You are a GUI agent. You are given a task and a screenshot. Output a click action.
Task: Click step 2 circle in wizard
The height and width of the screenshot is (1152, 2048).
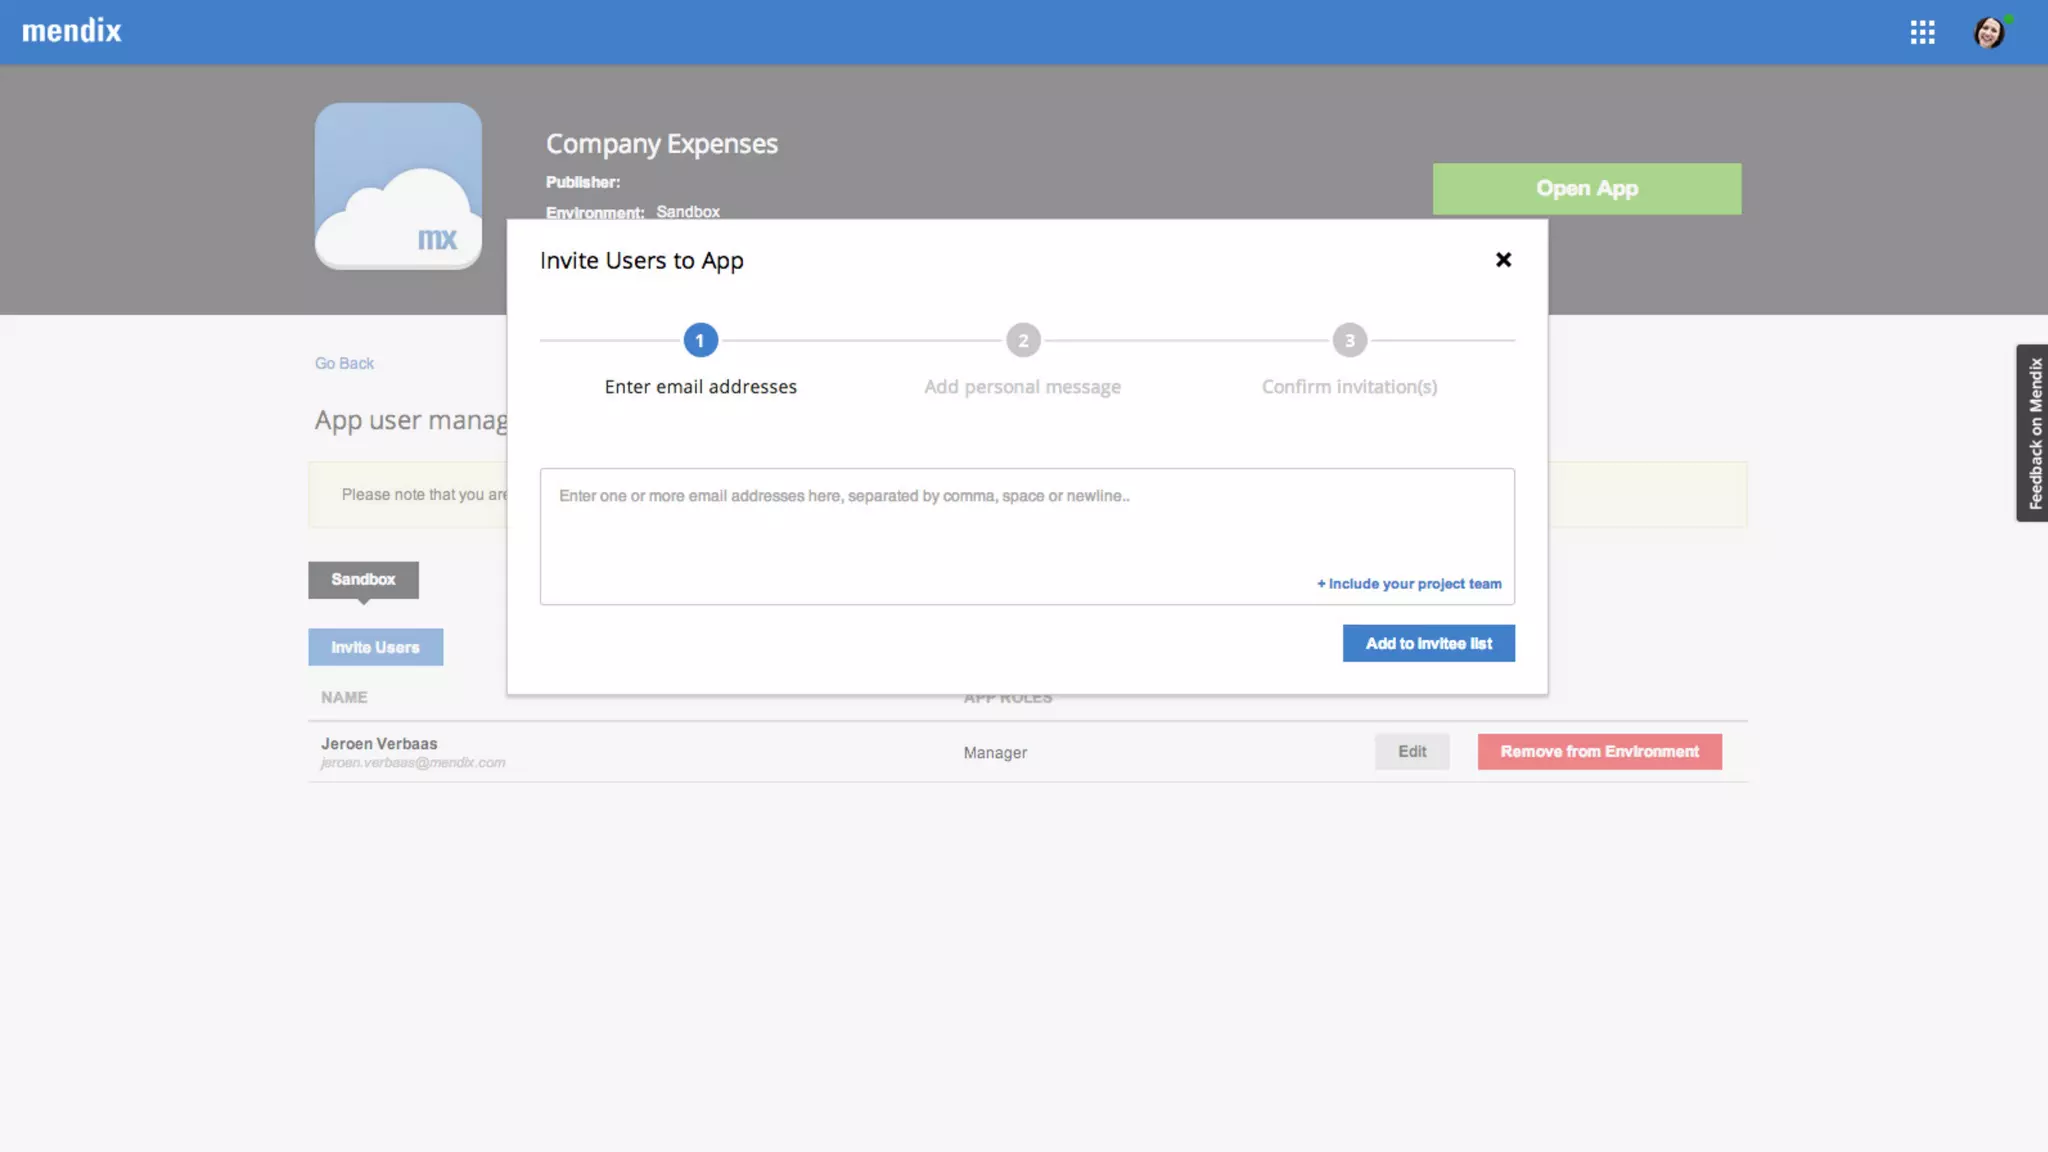pyautogui.click(x=1023, y=341)
